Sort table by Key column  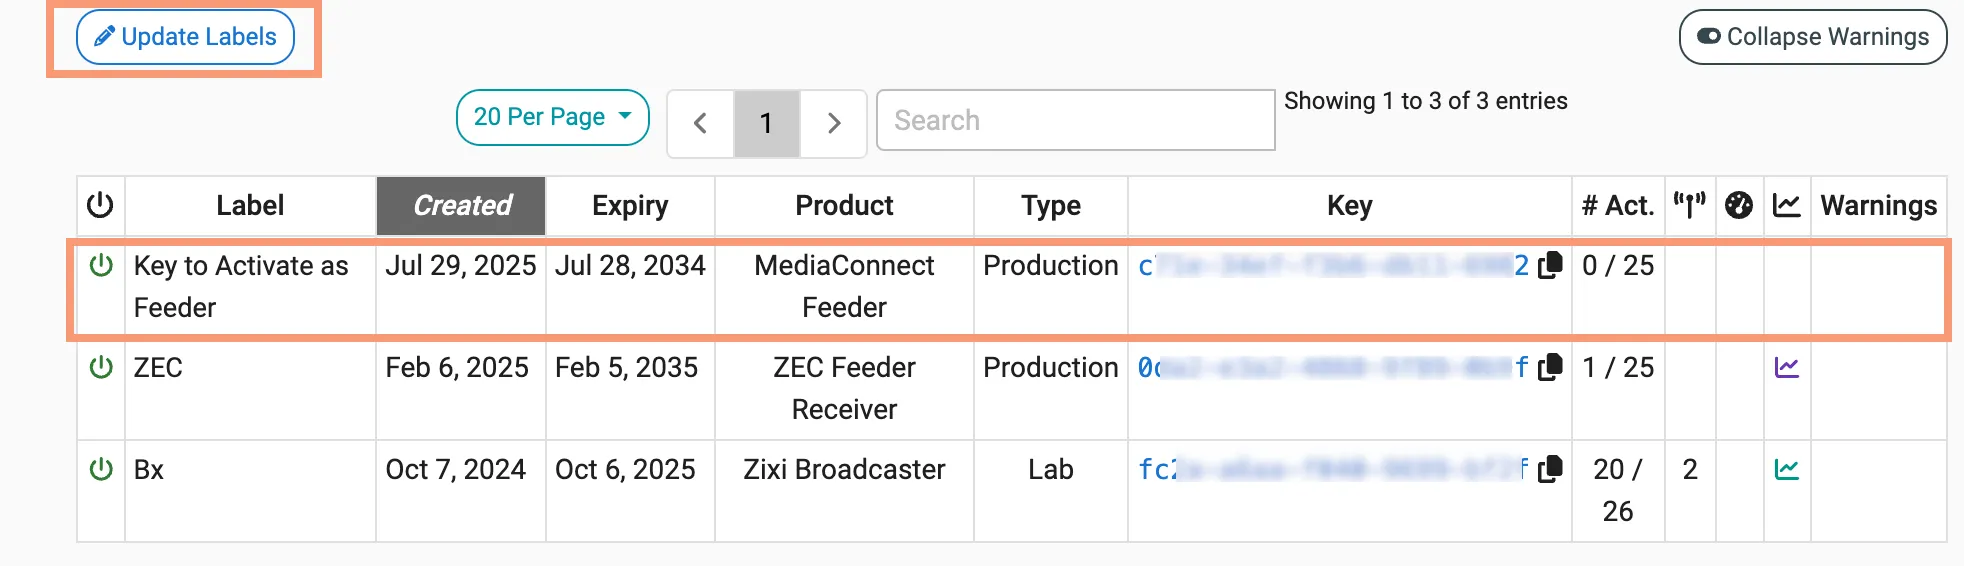tap(1350, 206)
